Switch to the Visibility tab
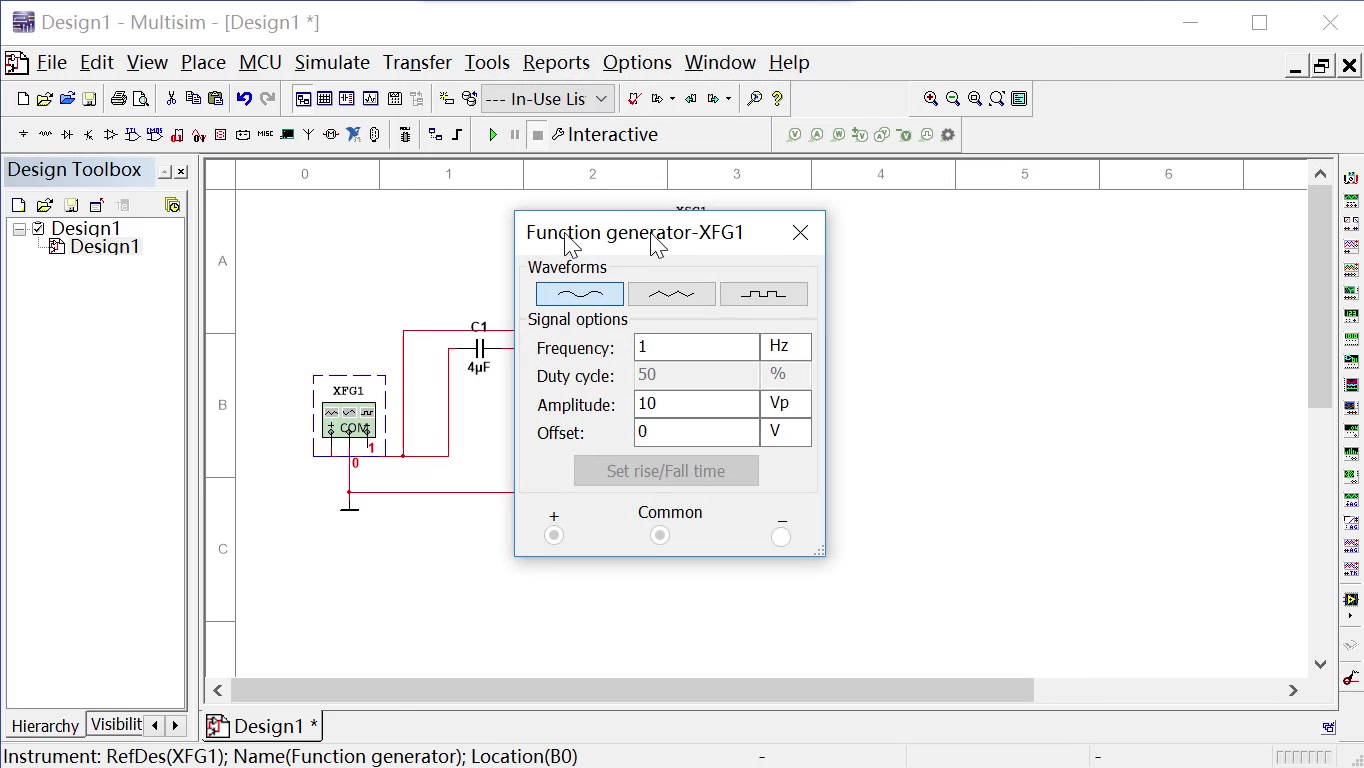Viewport: 1364px width, 768px height. coord(116,725)
